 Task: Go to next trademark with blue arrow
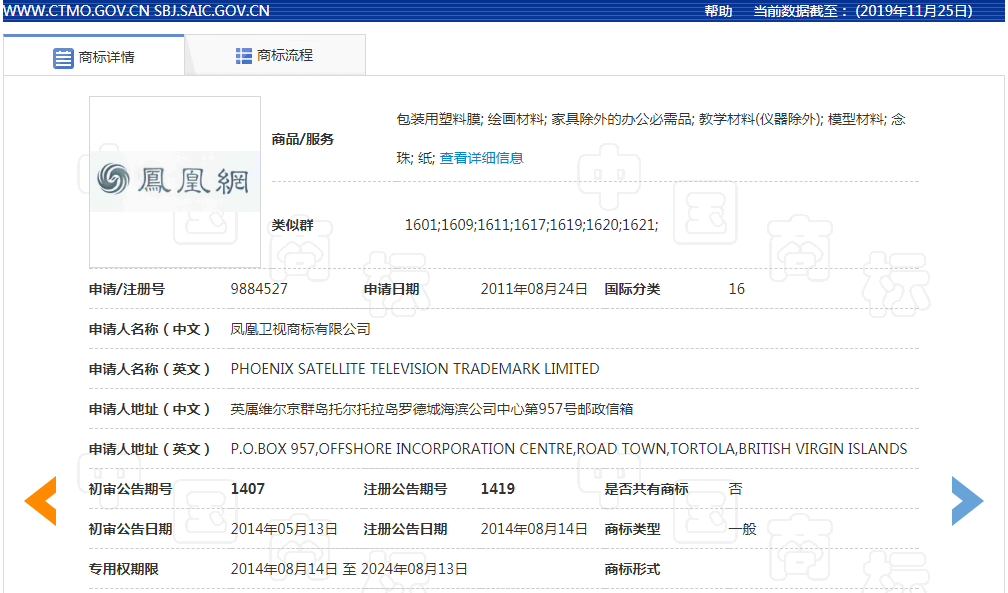tap(968, 500)
